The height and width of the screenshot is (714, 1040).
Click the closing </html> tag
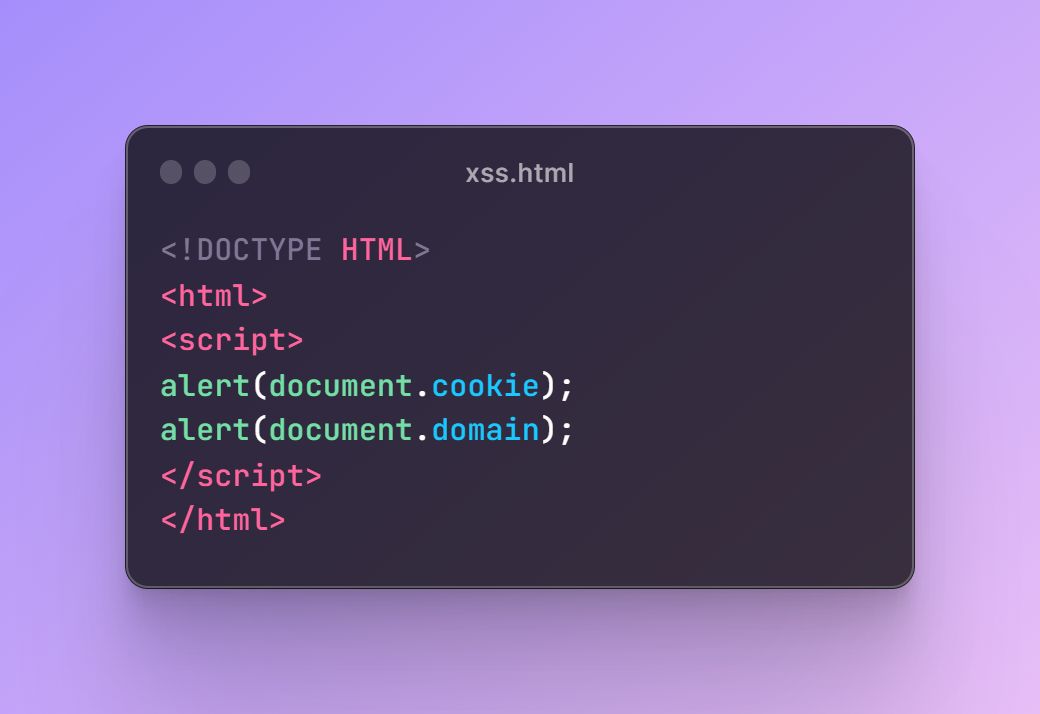[224, 520]
